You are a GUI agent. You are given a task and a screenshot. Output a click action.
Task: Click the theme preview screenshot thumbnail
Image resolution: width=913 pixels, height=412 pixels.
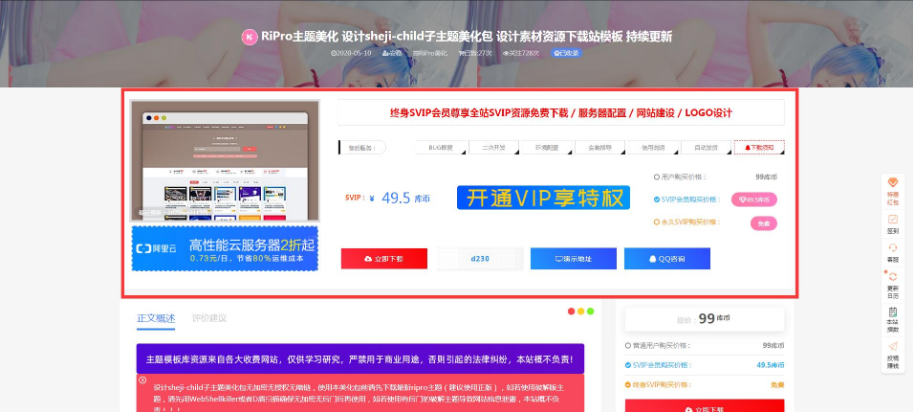[x=225, y=161]
